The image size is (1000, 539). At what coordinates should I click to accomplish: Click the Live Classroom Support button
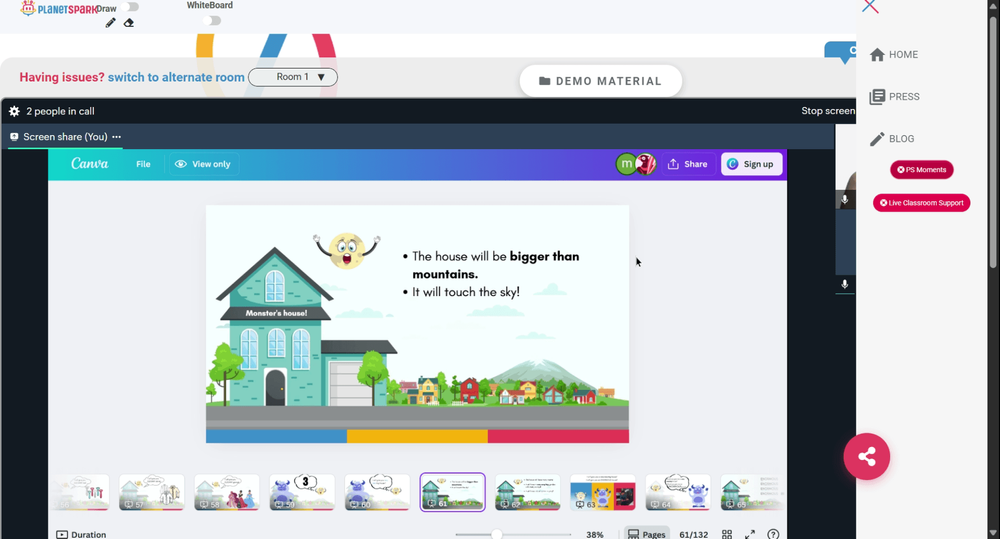tap(921, 203)
